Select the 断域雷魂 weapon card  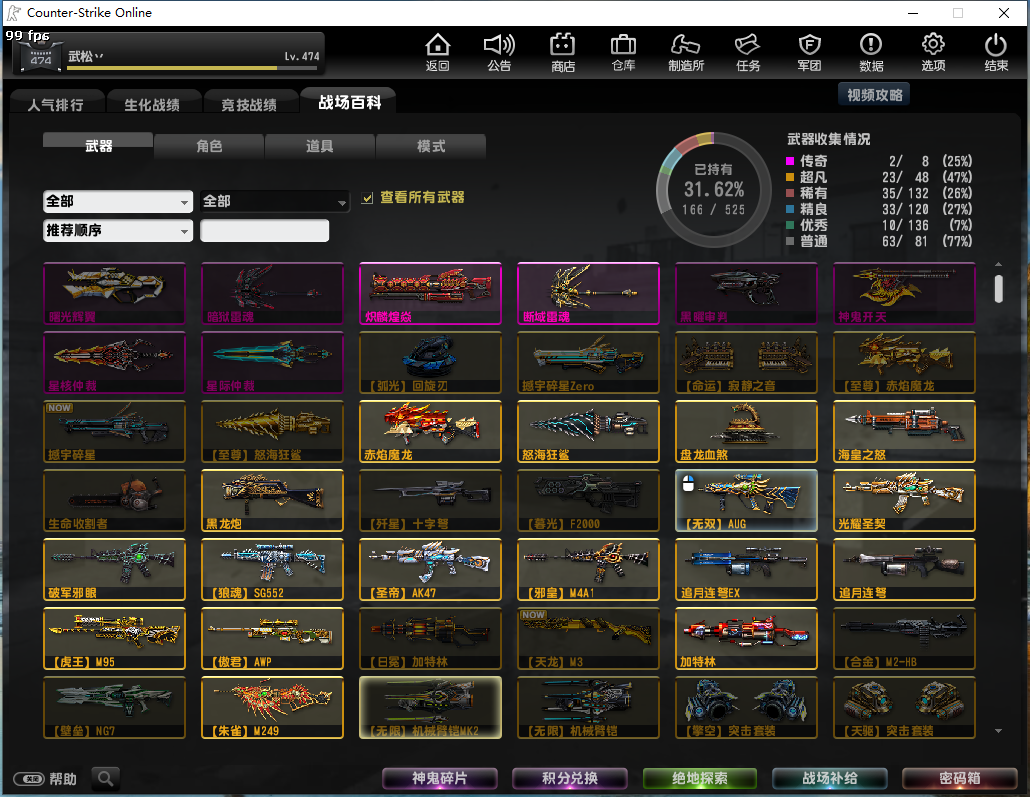(589, 293)
